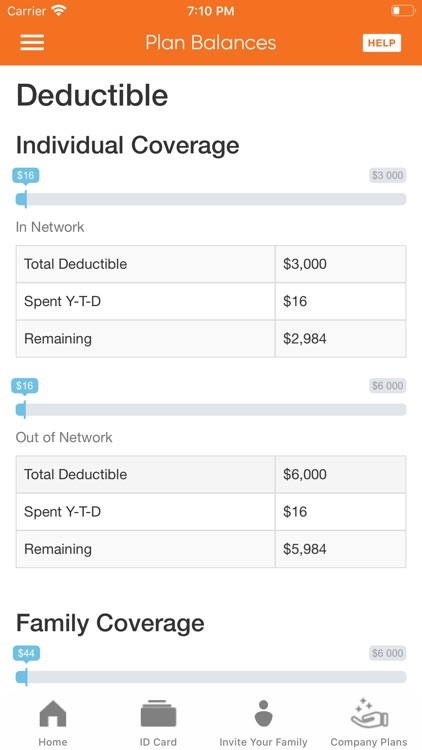The image size is (422, 750).
Task: Tap the $3 000 limit label
Action: (x=388, y=175)
